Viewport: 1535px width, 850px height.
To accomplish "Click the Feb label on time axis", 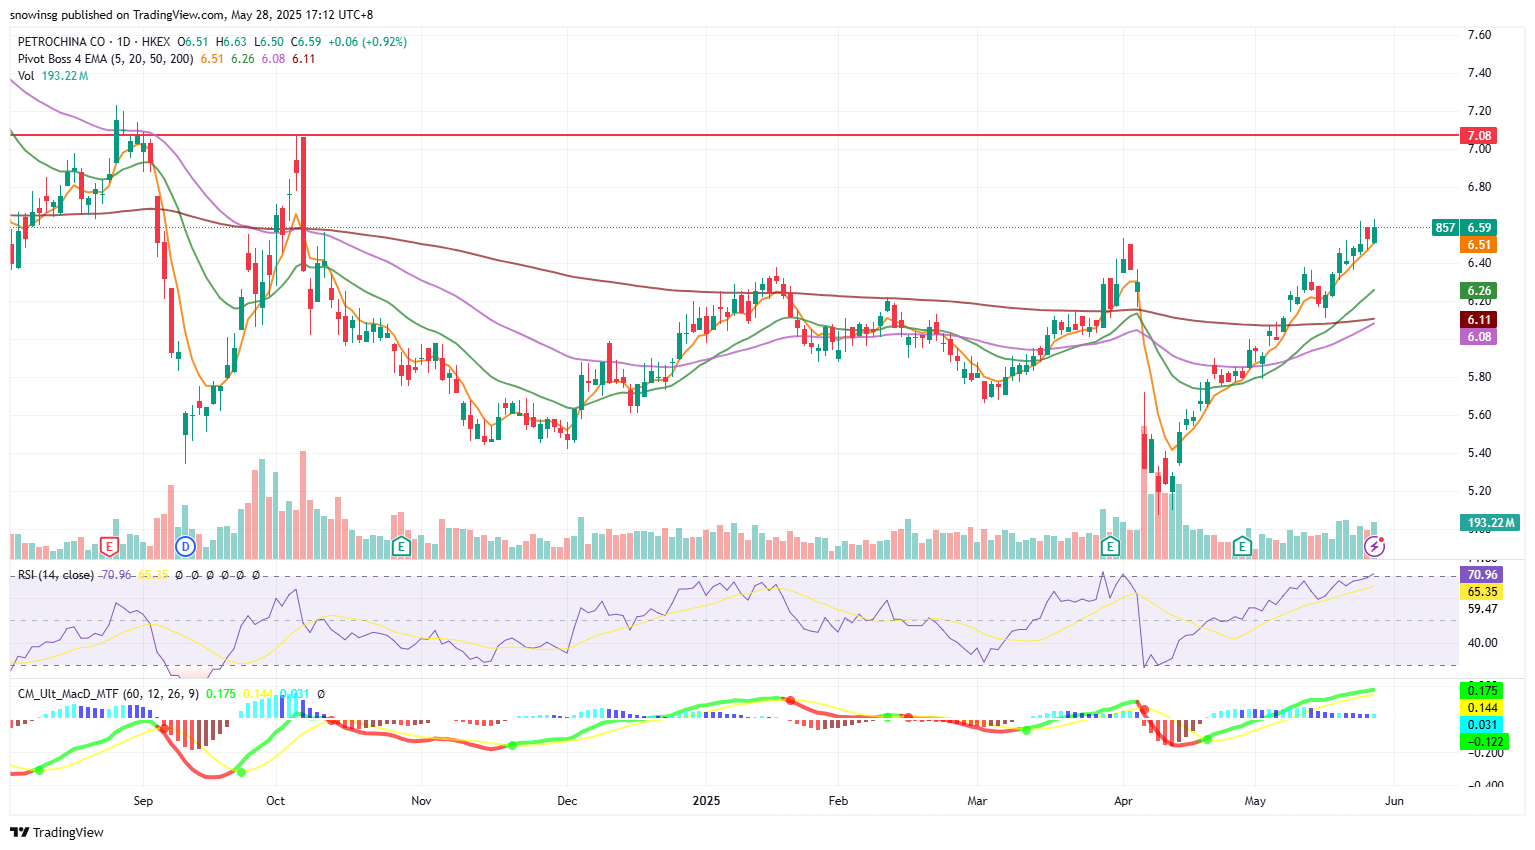I will point(838,801).
